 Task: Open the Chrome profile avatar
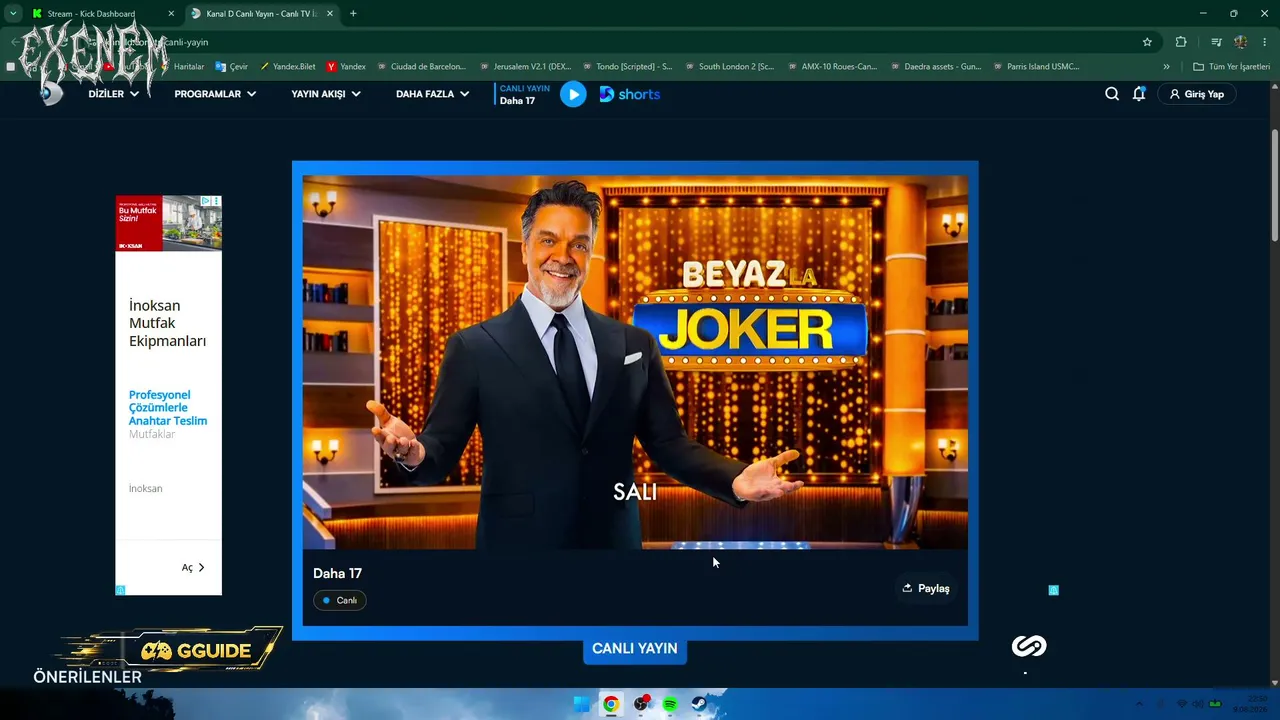tap(1241, 42)
